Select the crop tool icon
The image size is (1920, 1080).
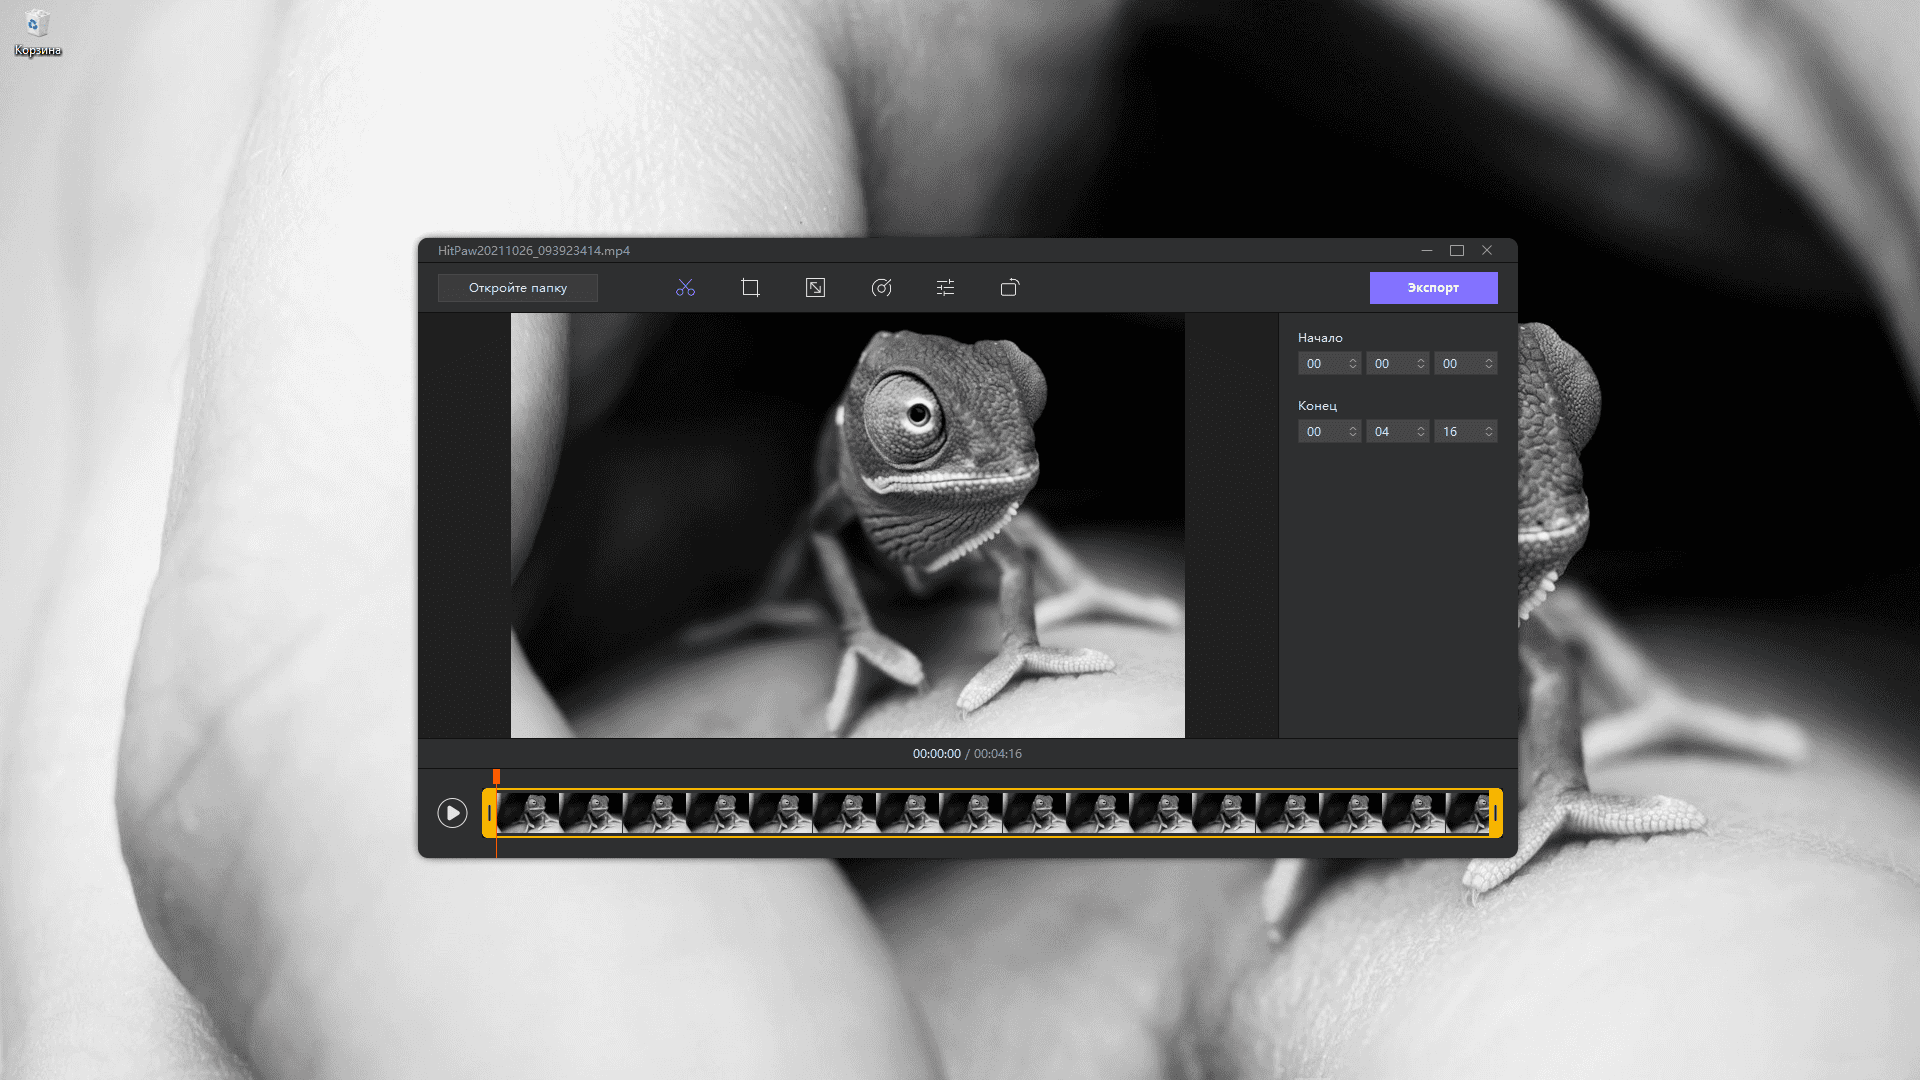pyautogui.click(x=750, y=288)
